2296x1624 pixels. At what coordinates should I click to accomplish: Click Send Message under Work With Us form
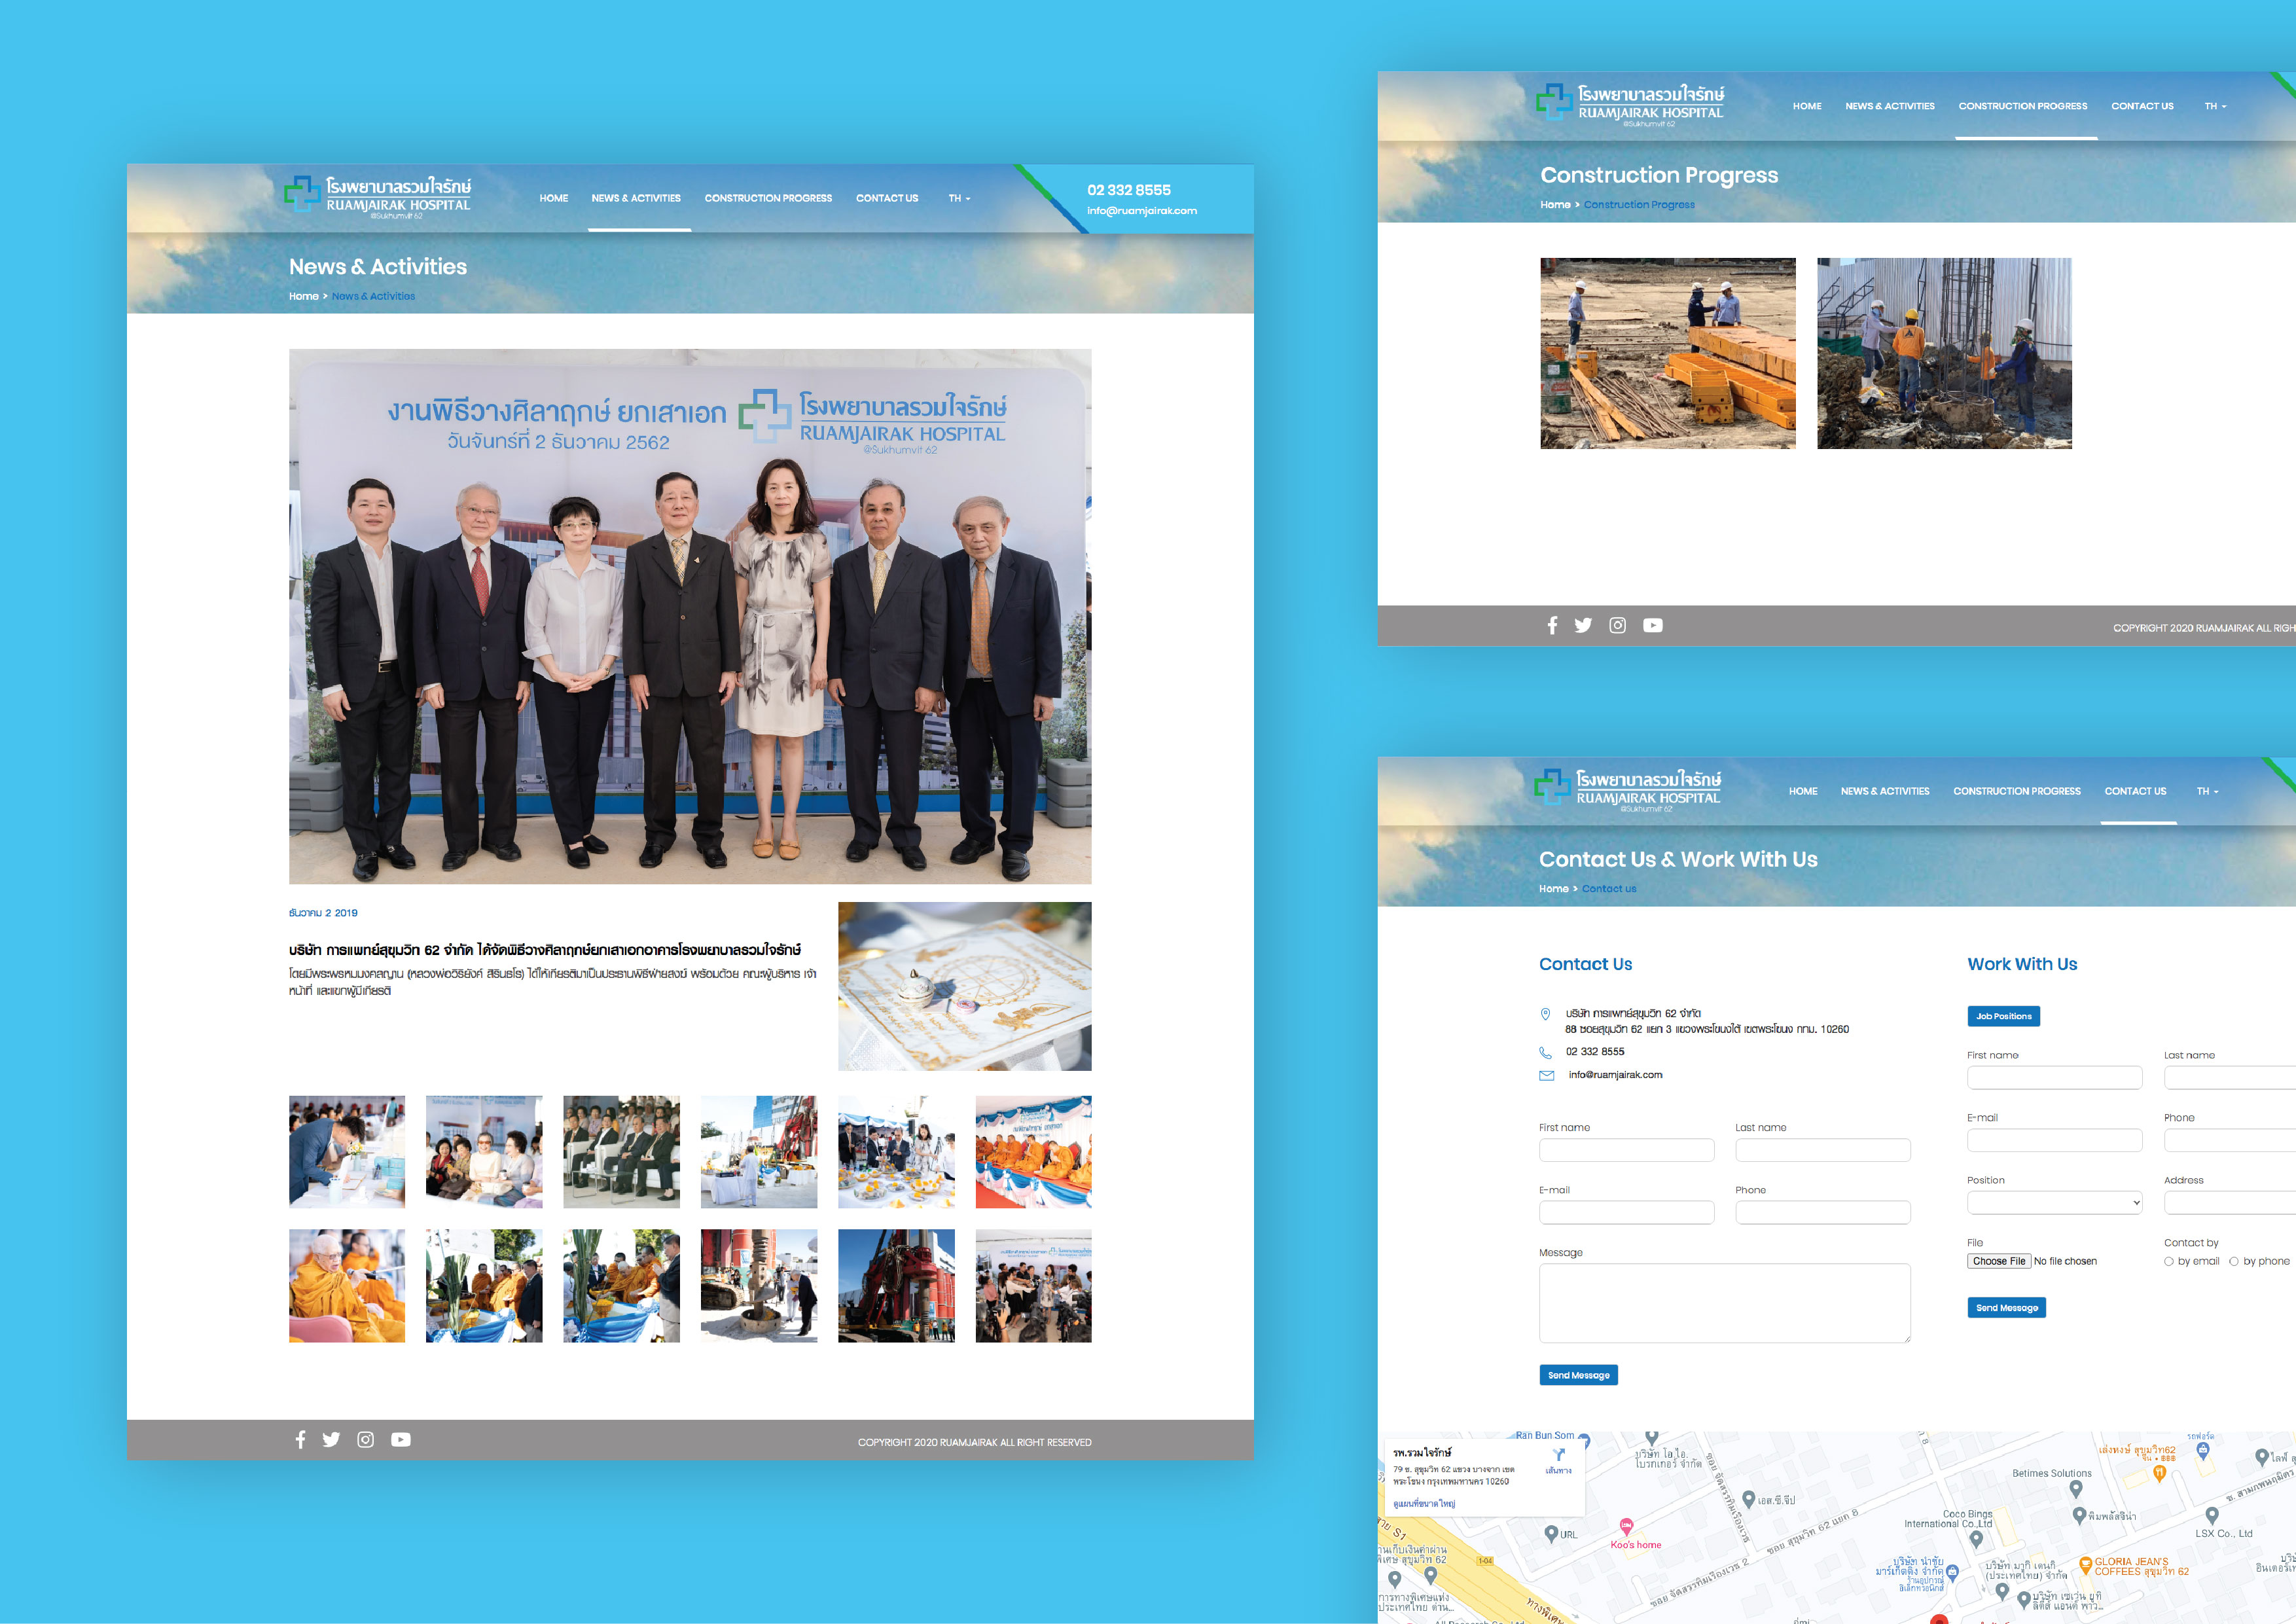(x=2006, y=1307)
